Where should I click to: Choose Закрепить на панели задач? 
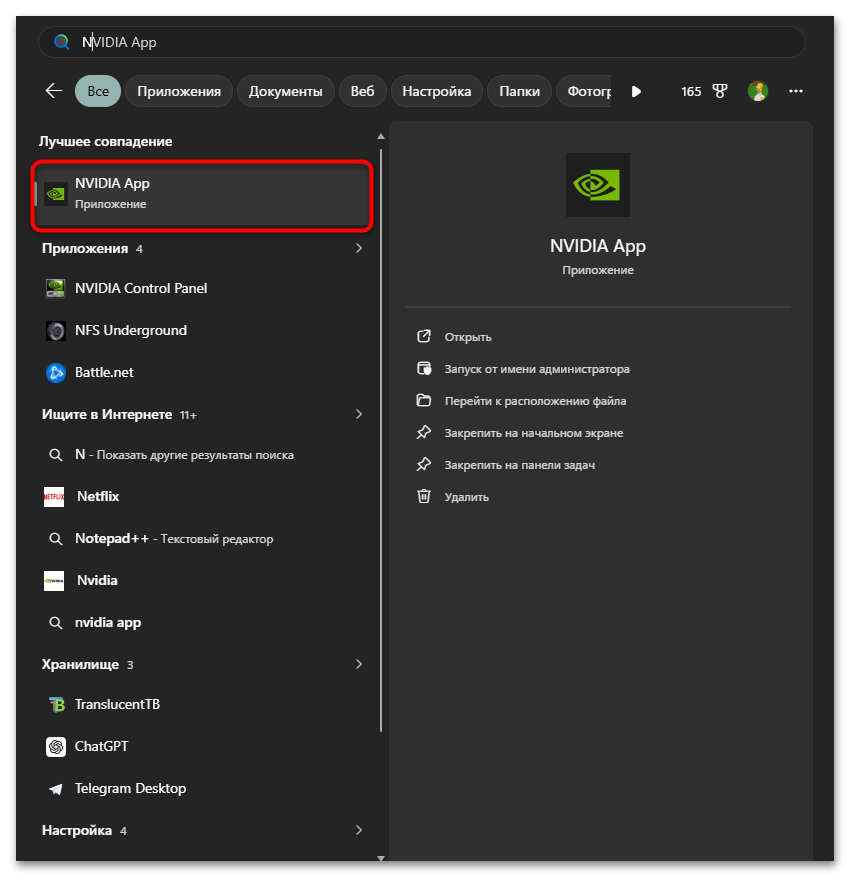pos(520,465)
